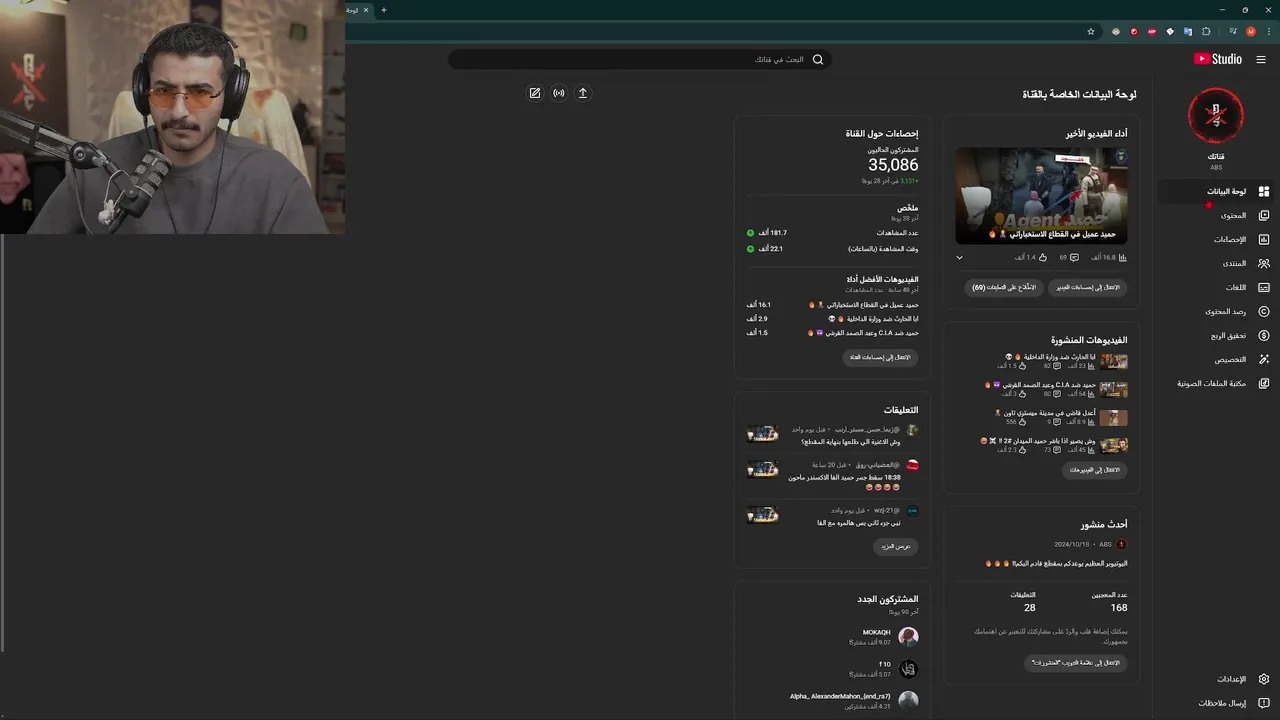Click الاطلاع على التعليقات (69) button
Viewport: 1280px width, 720px height.
[1003, 287]
